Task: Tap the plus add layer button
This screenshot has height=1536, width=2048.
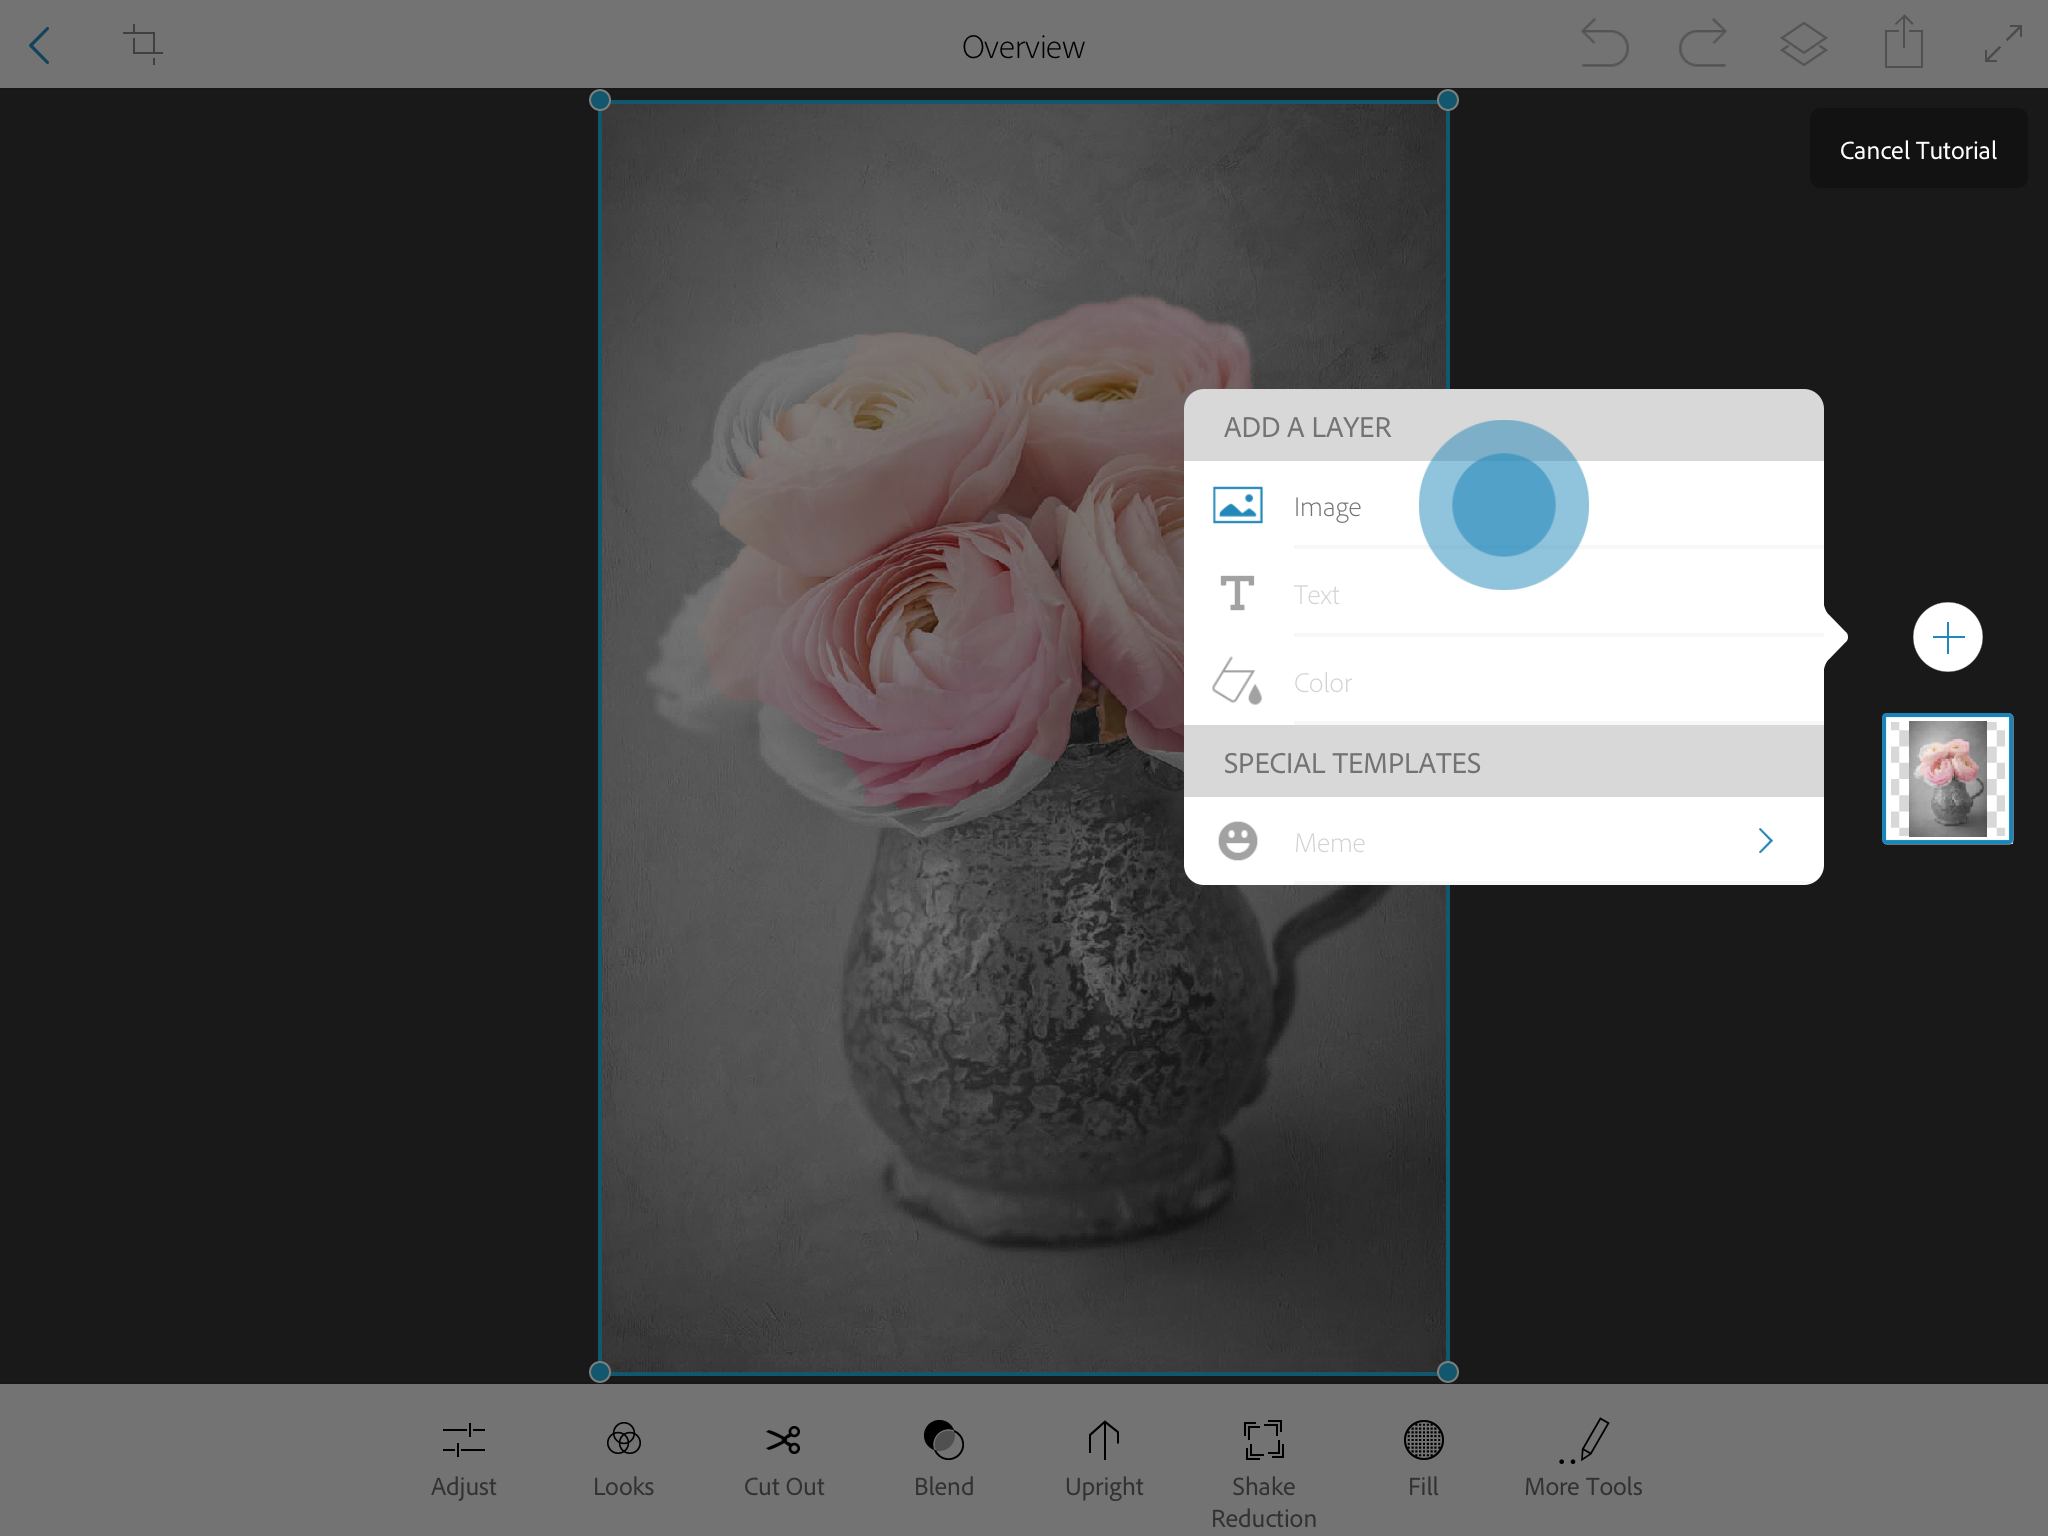Action: 1947,637
